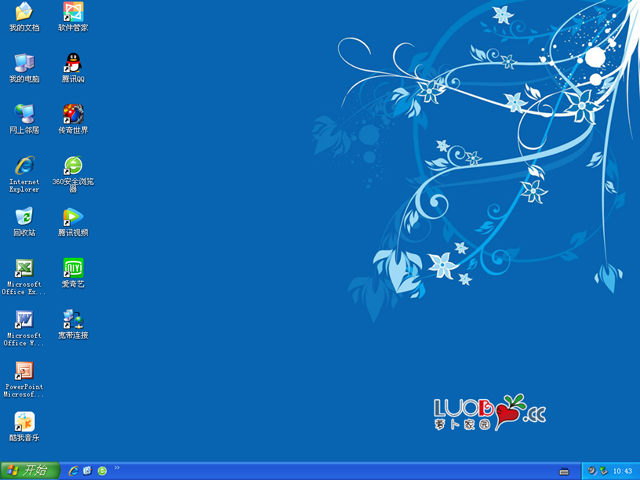
Task: Expand the quick launch chevron
Action: pyautogui.click(x=117, y=468)
